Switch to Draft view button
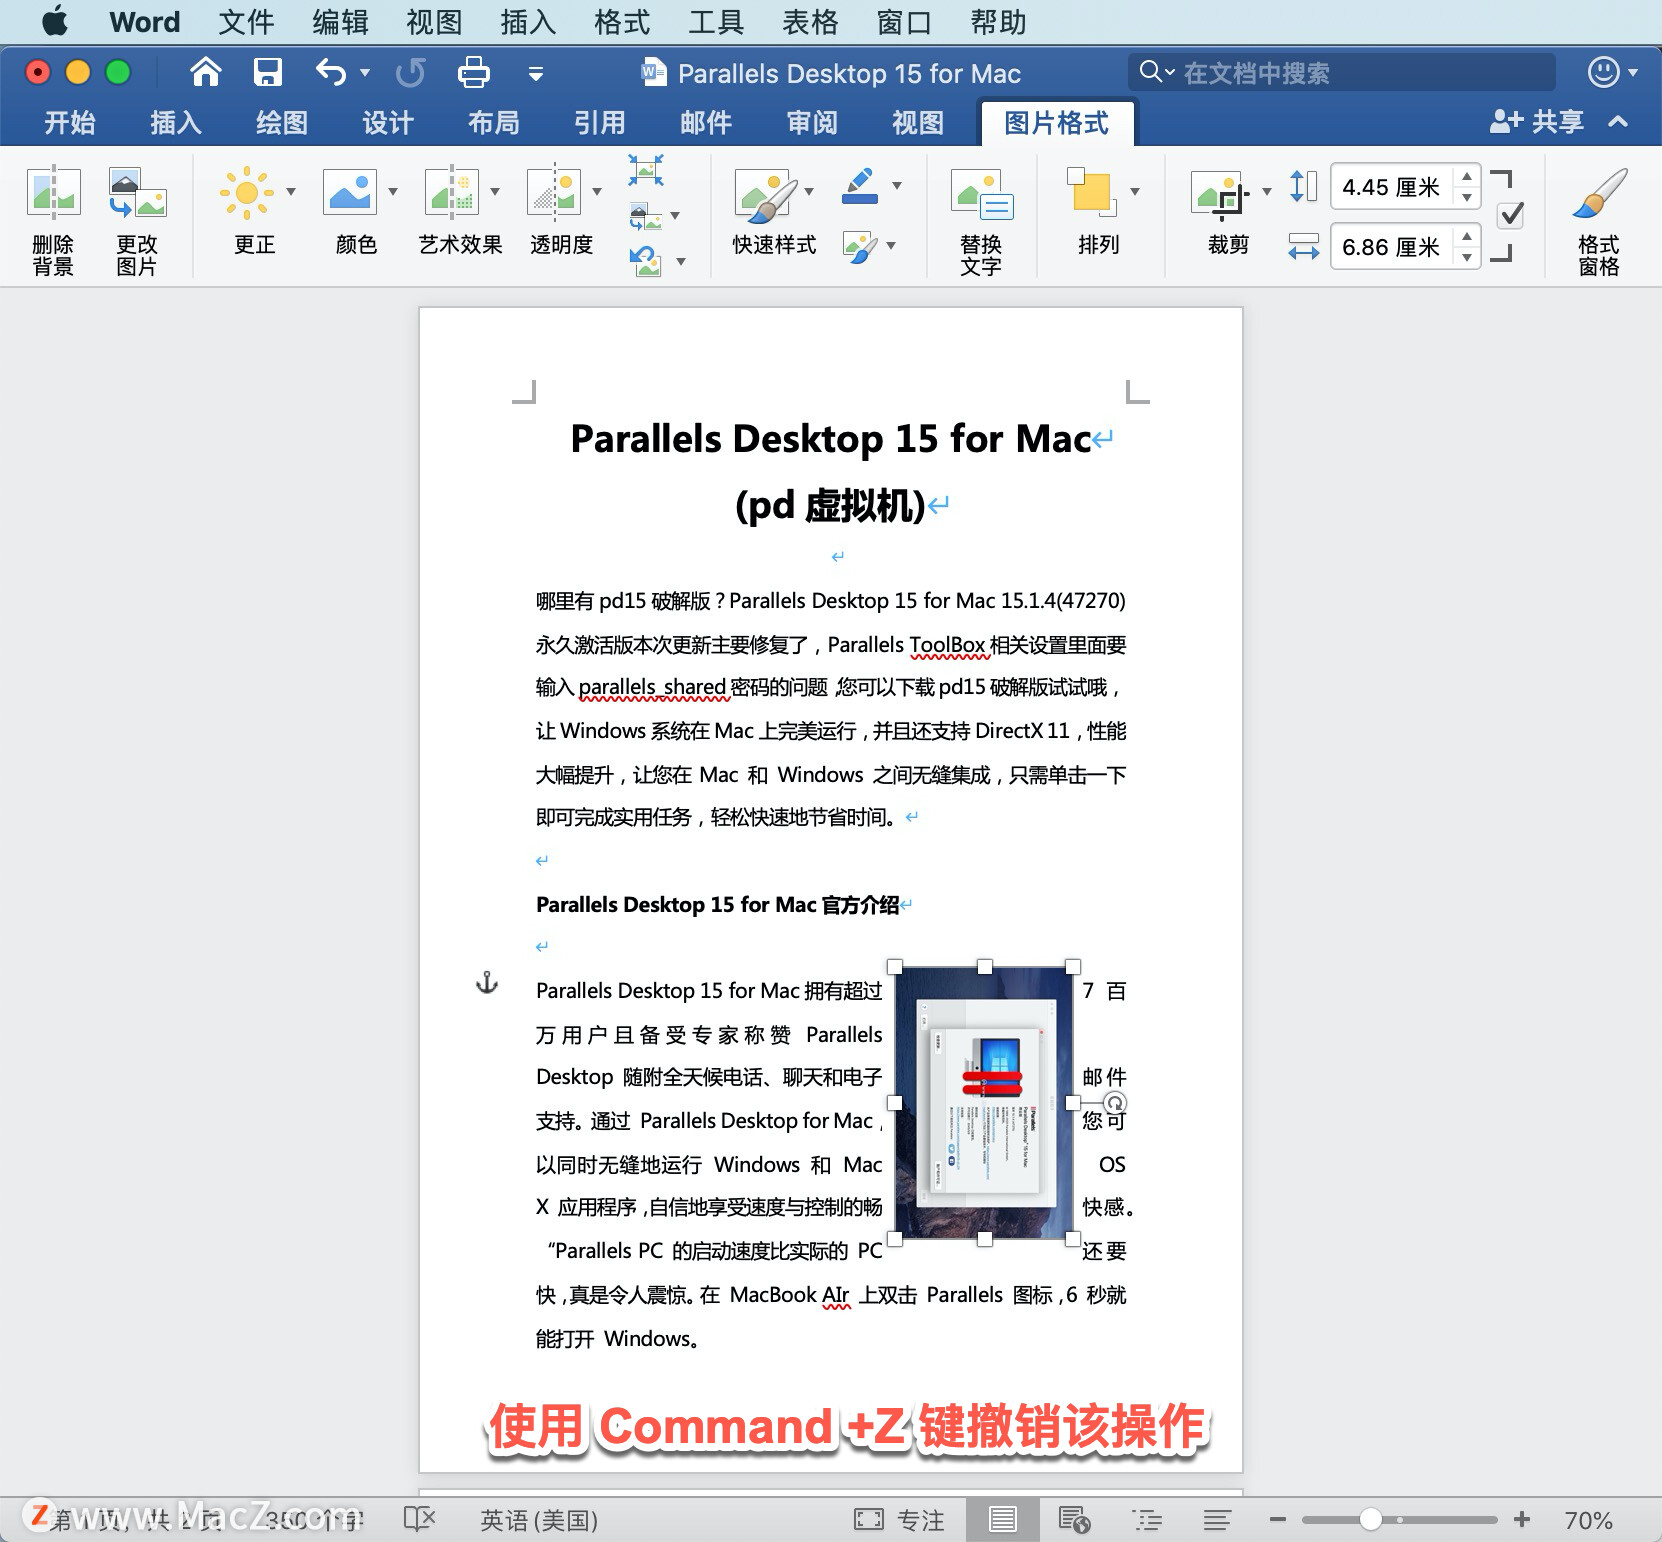Image resolution: width=1662 pixels, height=1542 pixels. (1217, 1520)
